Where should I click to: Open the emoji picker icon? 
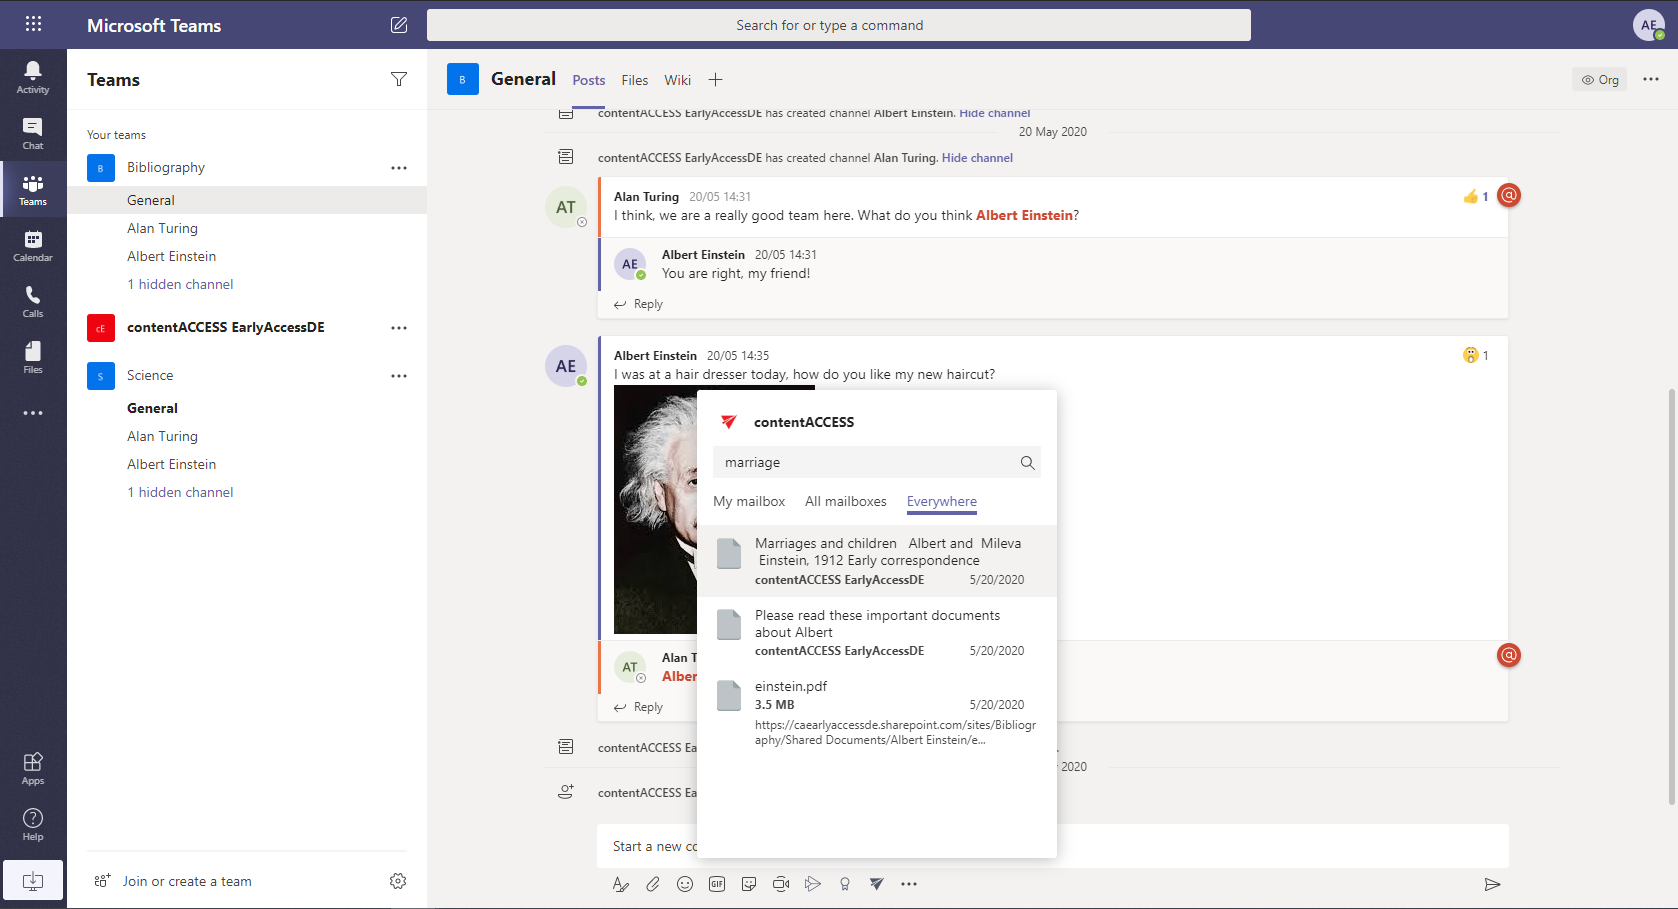(685, 884)
